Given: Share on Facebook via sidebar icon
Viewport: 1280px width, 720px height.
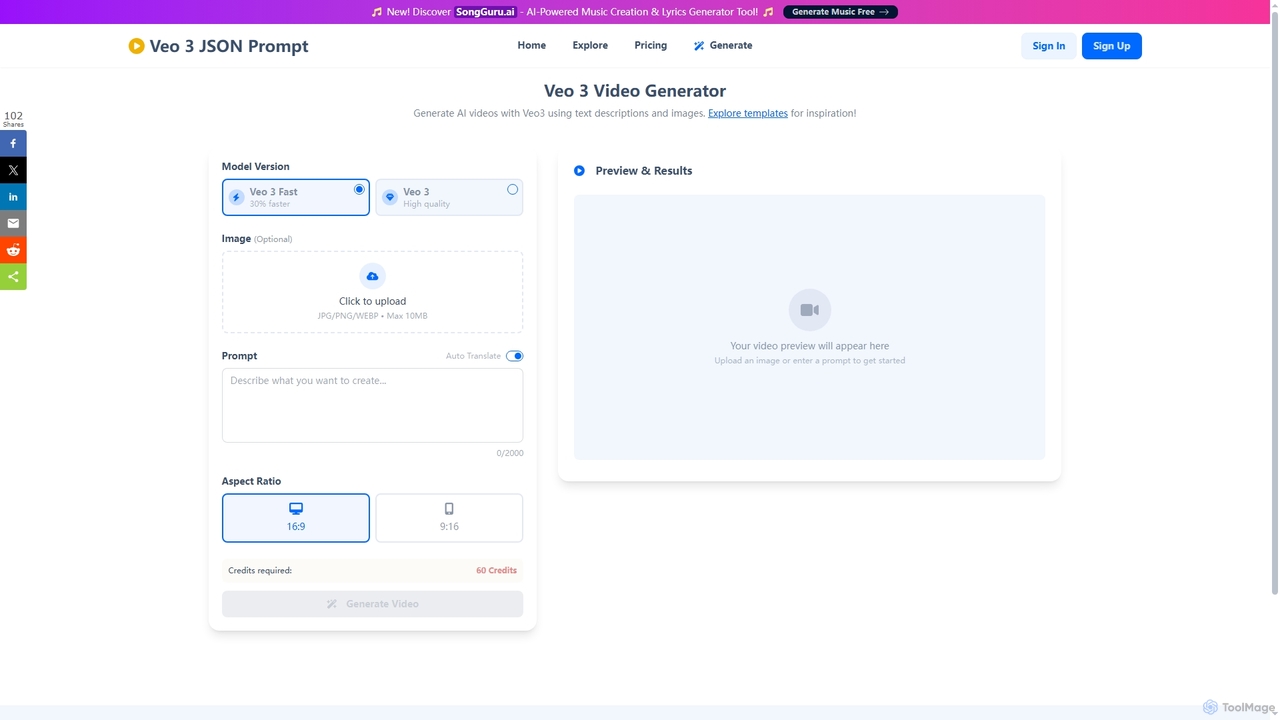Looking at the screenshot, I should pos(13,143).
